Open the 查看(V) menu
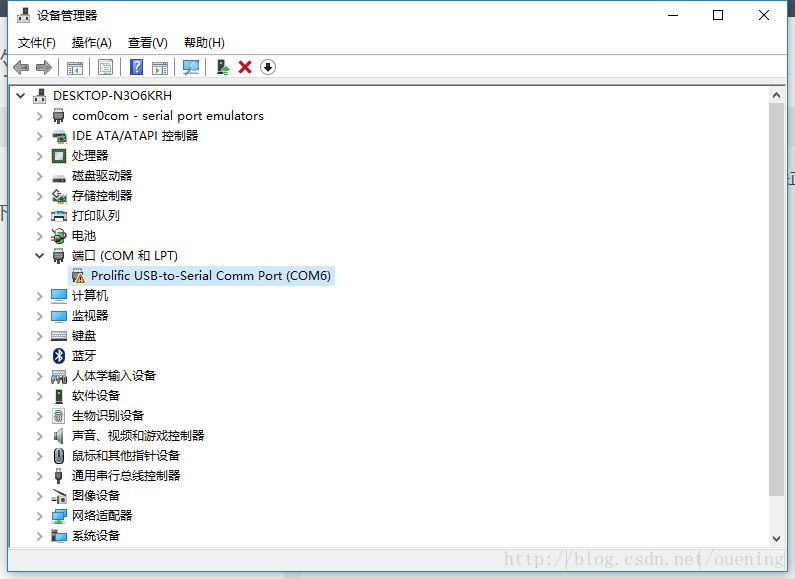 pos(148,43)
